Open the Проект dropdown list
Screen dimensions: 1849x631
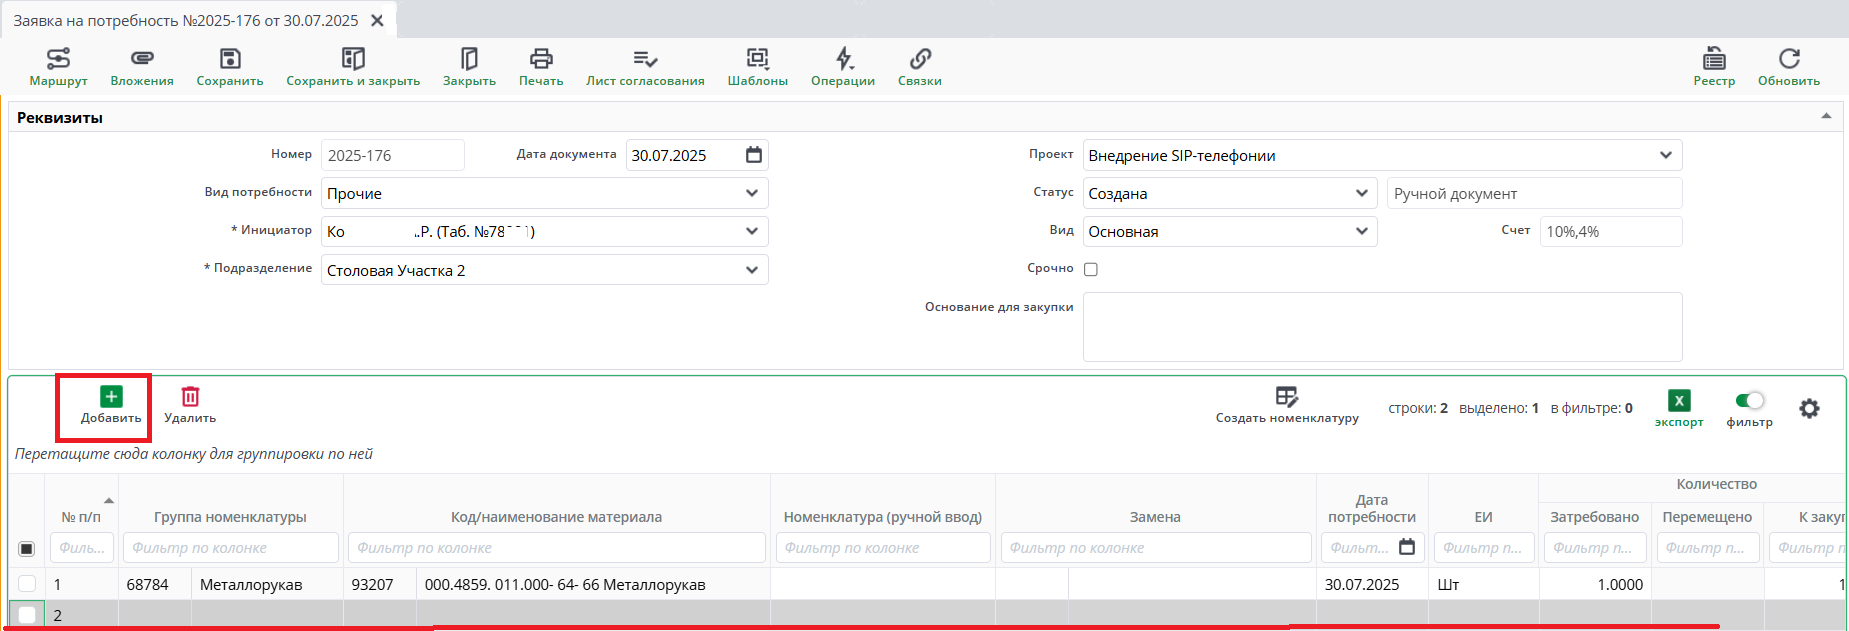coord(1665,155)
